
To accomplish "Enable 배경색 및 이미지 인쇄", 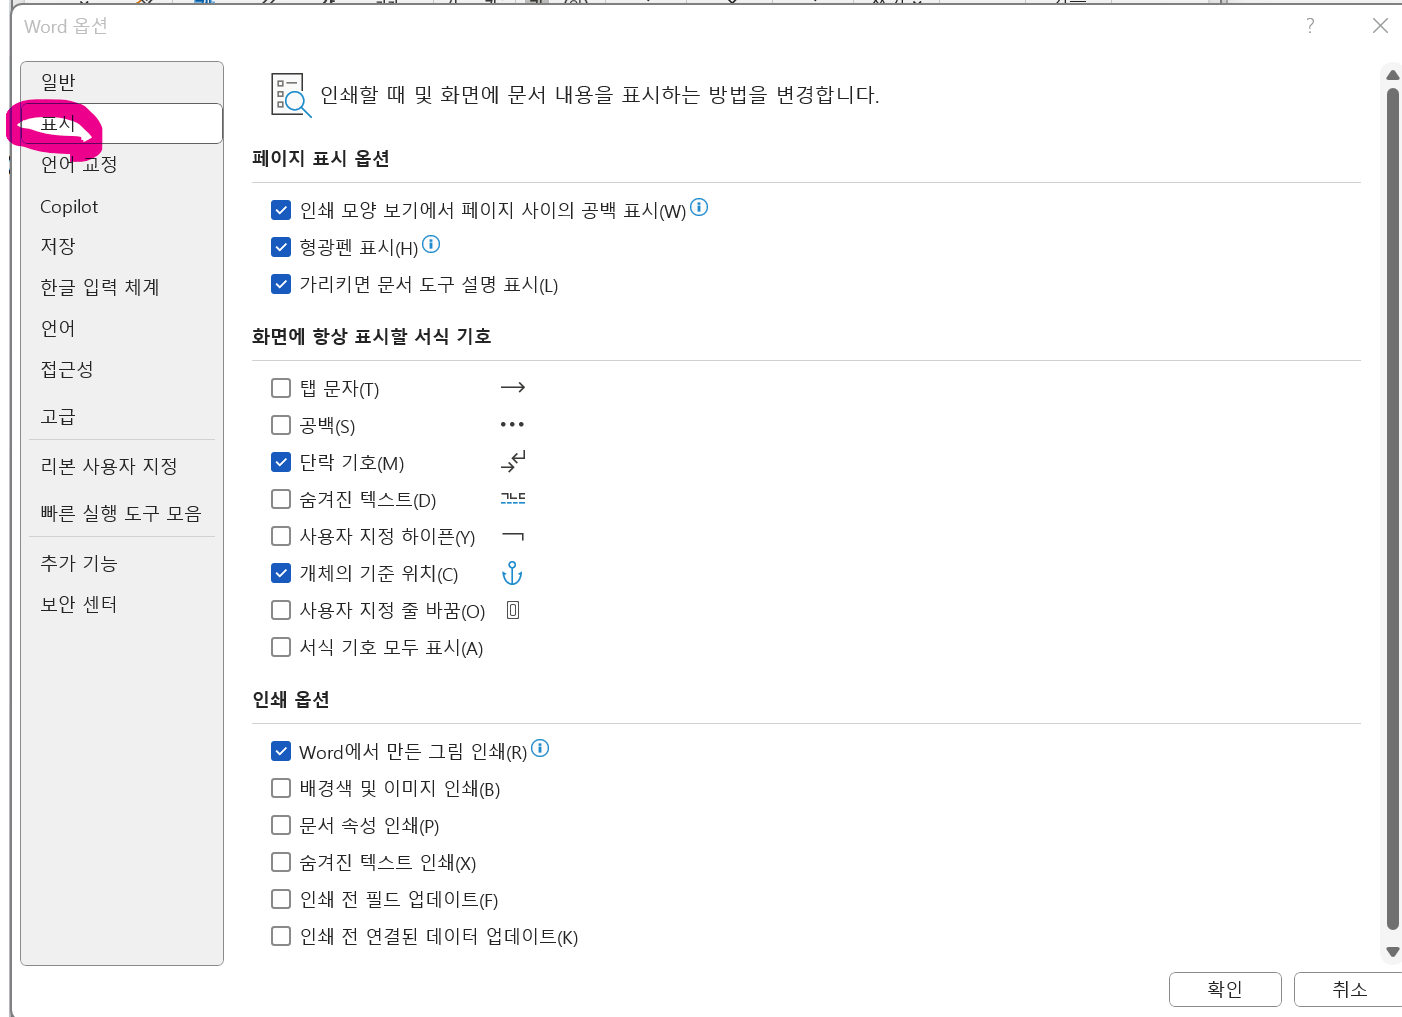I will click(x=281, y=788).
